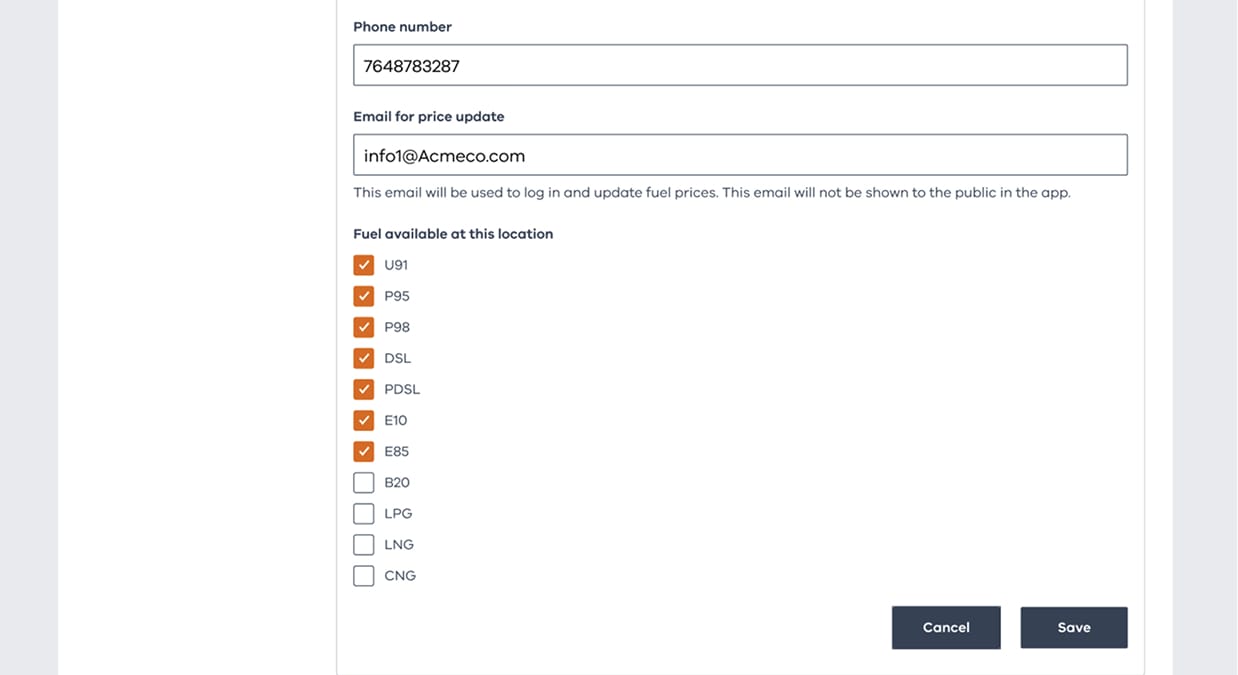
Task: Untick the PDSL fuel checkbox
Action: pyautogui.click(x=364, y=389)
